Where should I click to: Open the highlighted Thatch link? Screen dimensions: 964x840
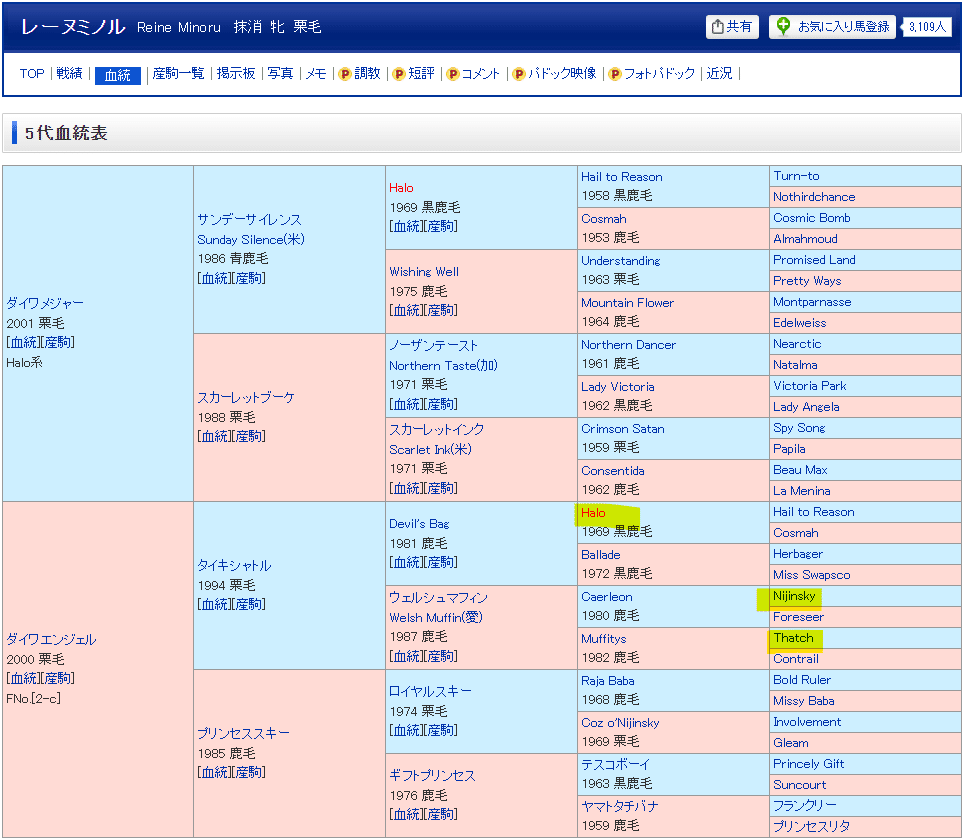793,638
